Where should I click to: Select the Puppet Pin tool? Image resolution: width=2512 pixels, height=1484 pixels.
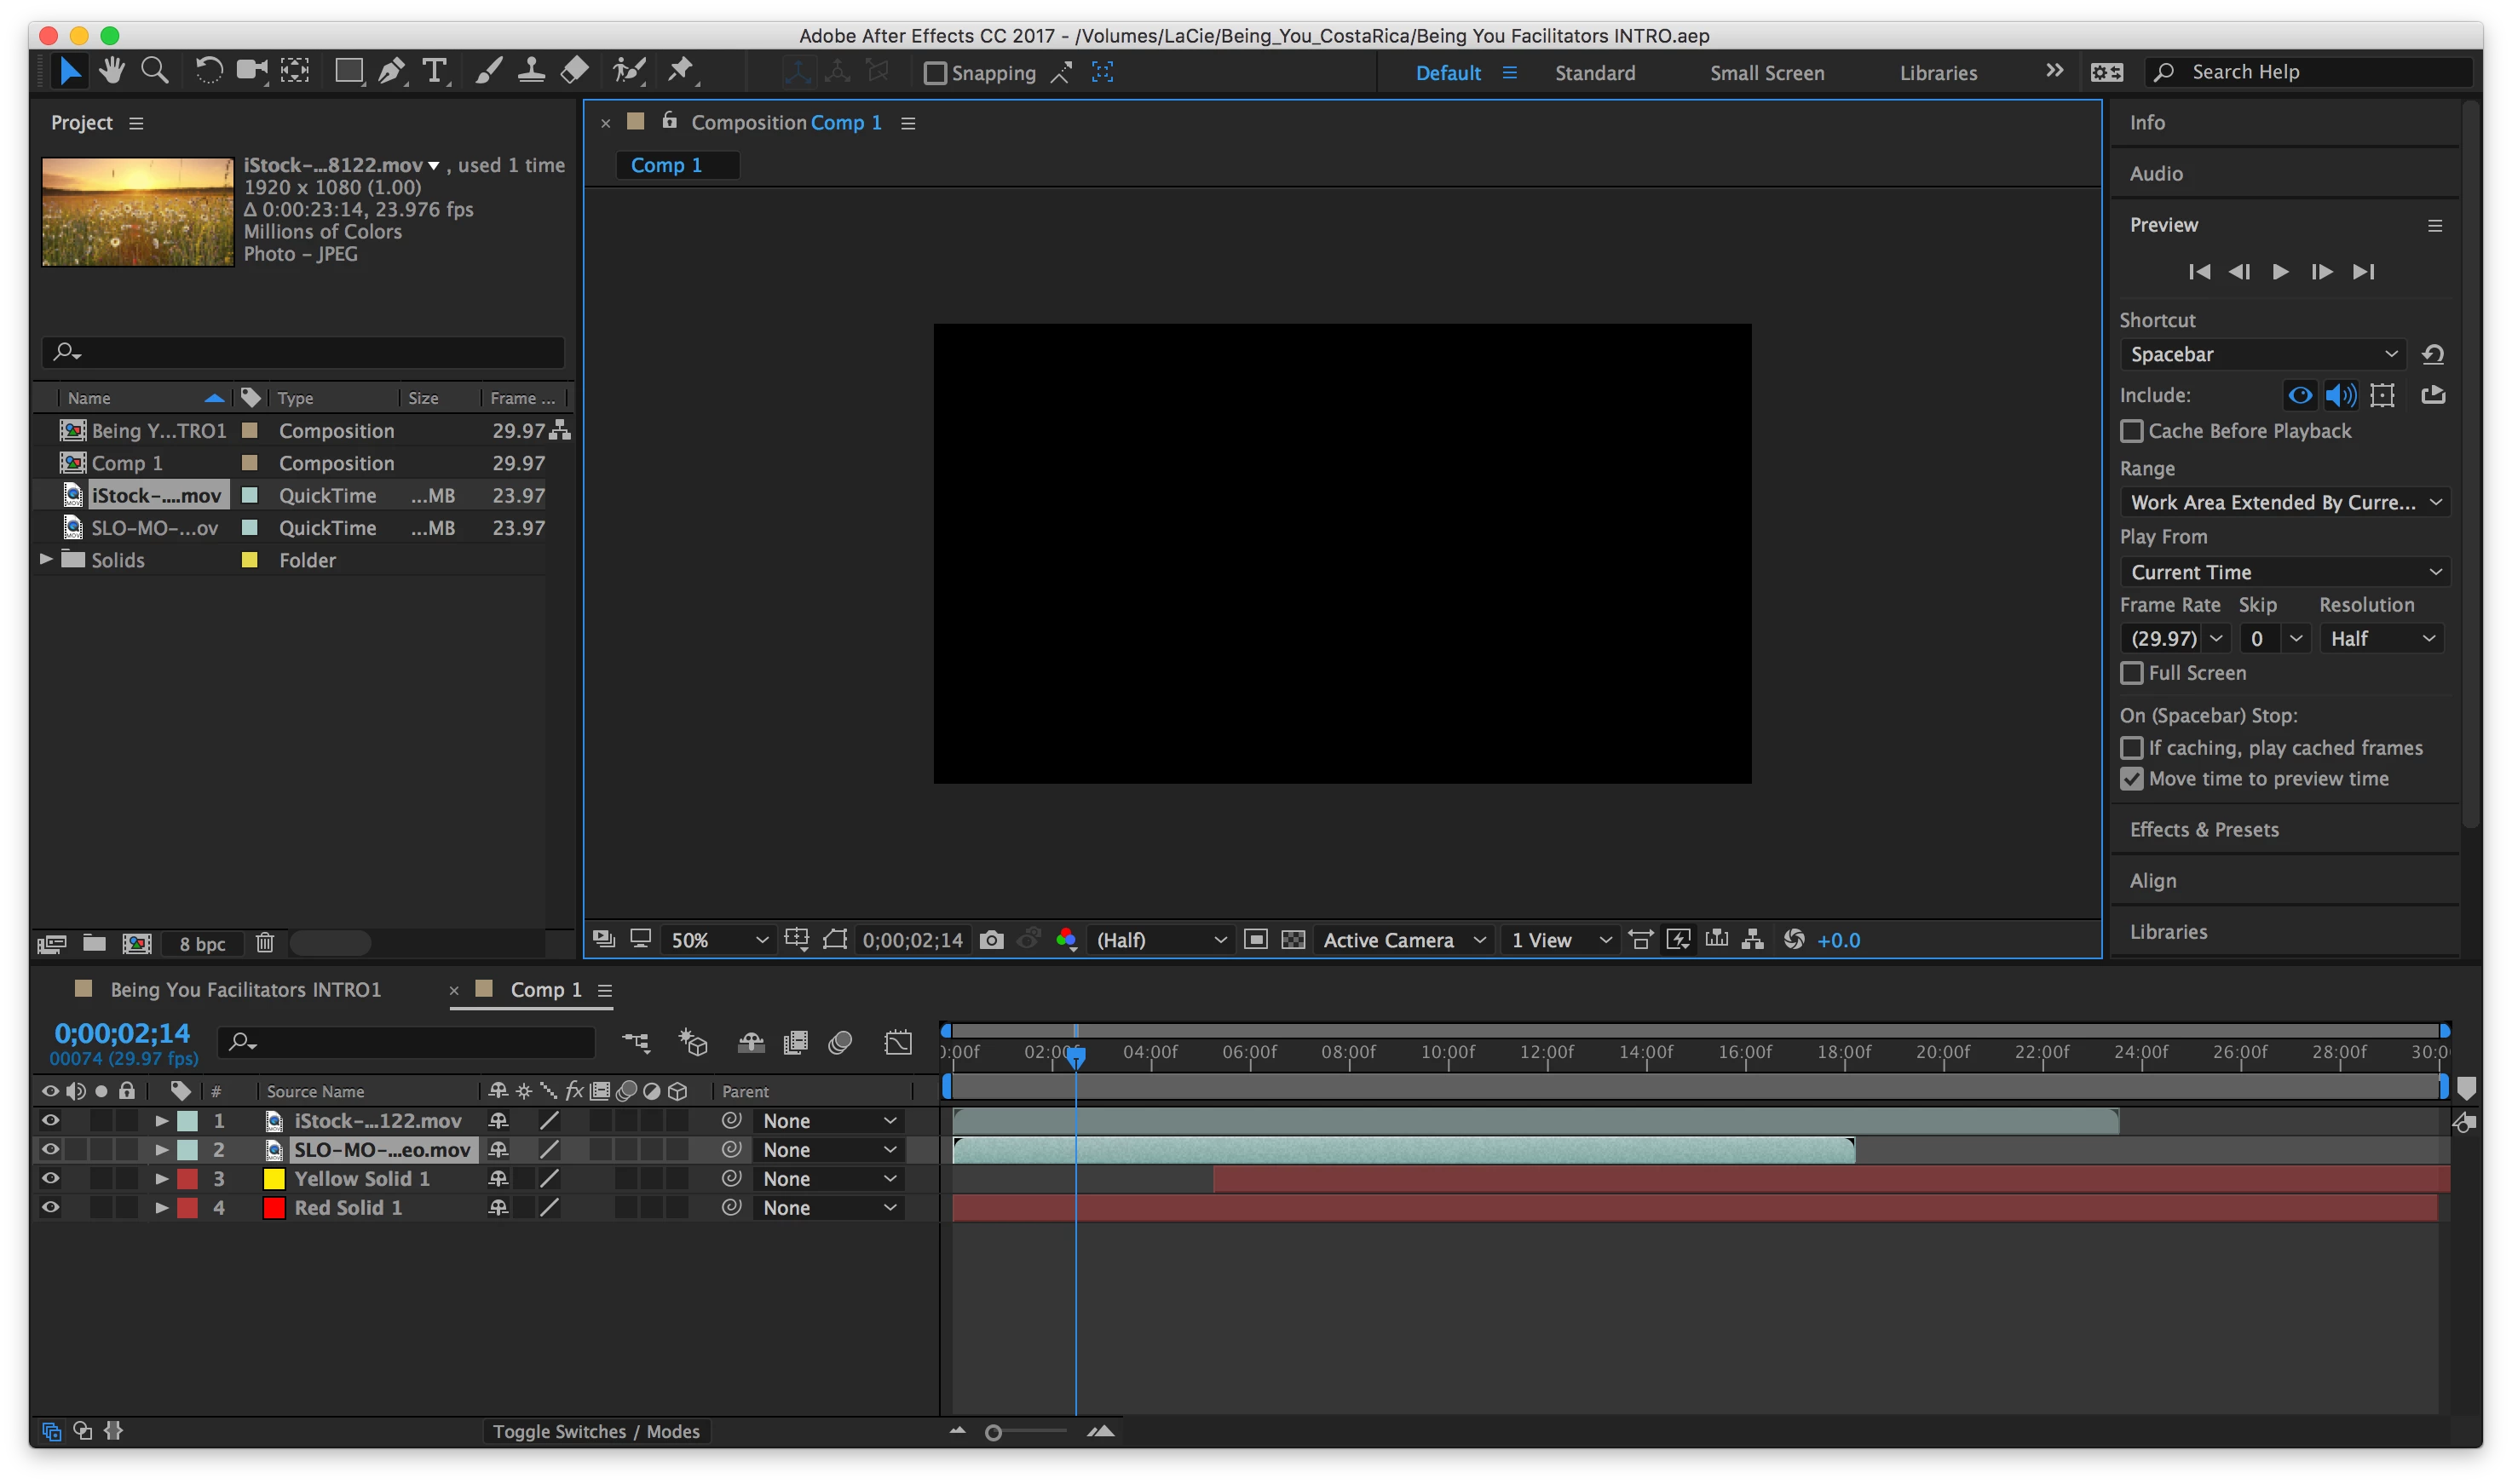(x=681, y=71)
